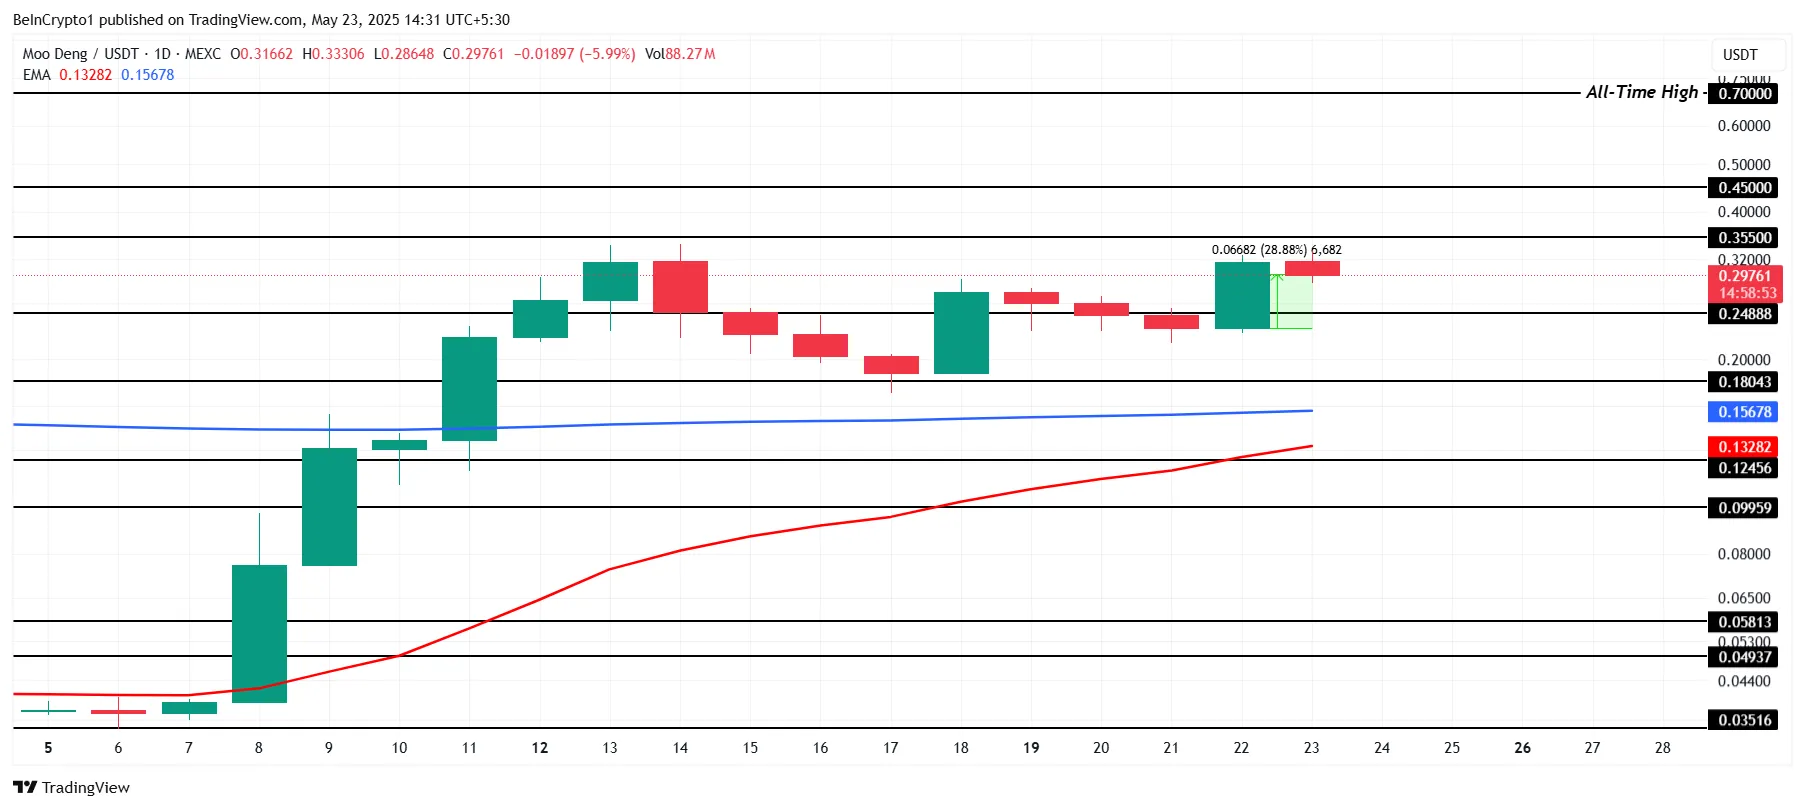Image resolution: width=1805 pixels, height=809 pixels.
Task: Select the 0.03516 bottom price level tag
Action: (1743, 720)
